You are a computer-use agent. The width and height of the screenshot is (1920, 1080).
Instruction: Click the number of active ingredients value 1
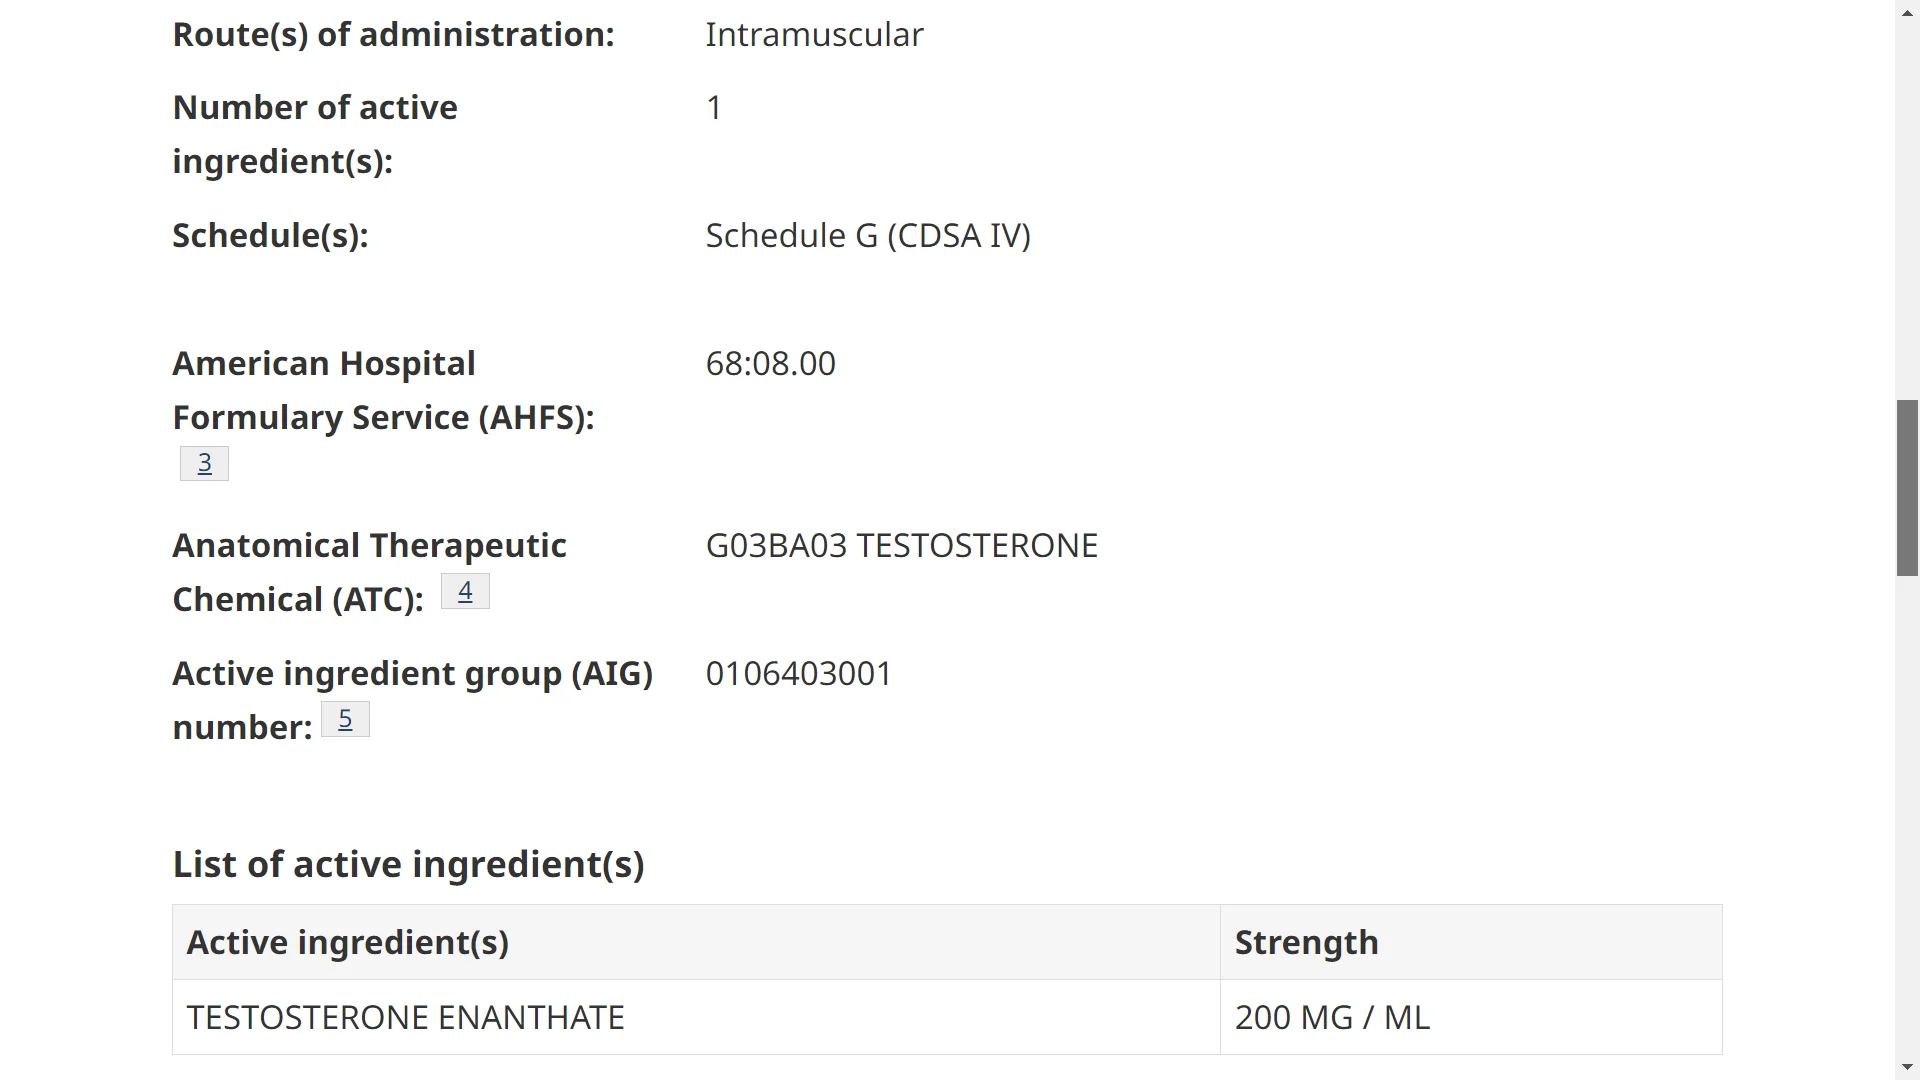pyautogui.click(x=714, y=108)
